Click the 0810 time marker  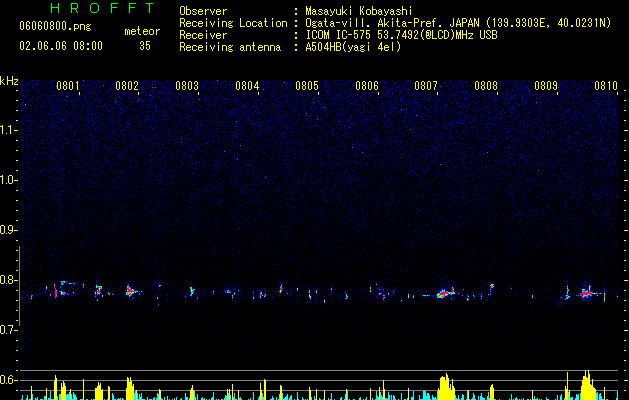(x=606, y=86)
